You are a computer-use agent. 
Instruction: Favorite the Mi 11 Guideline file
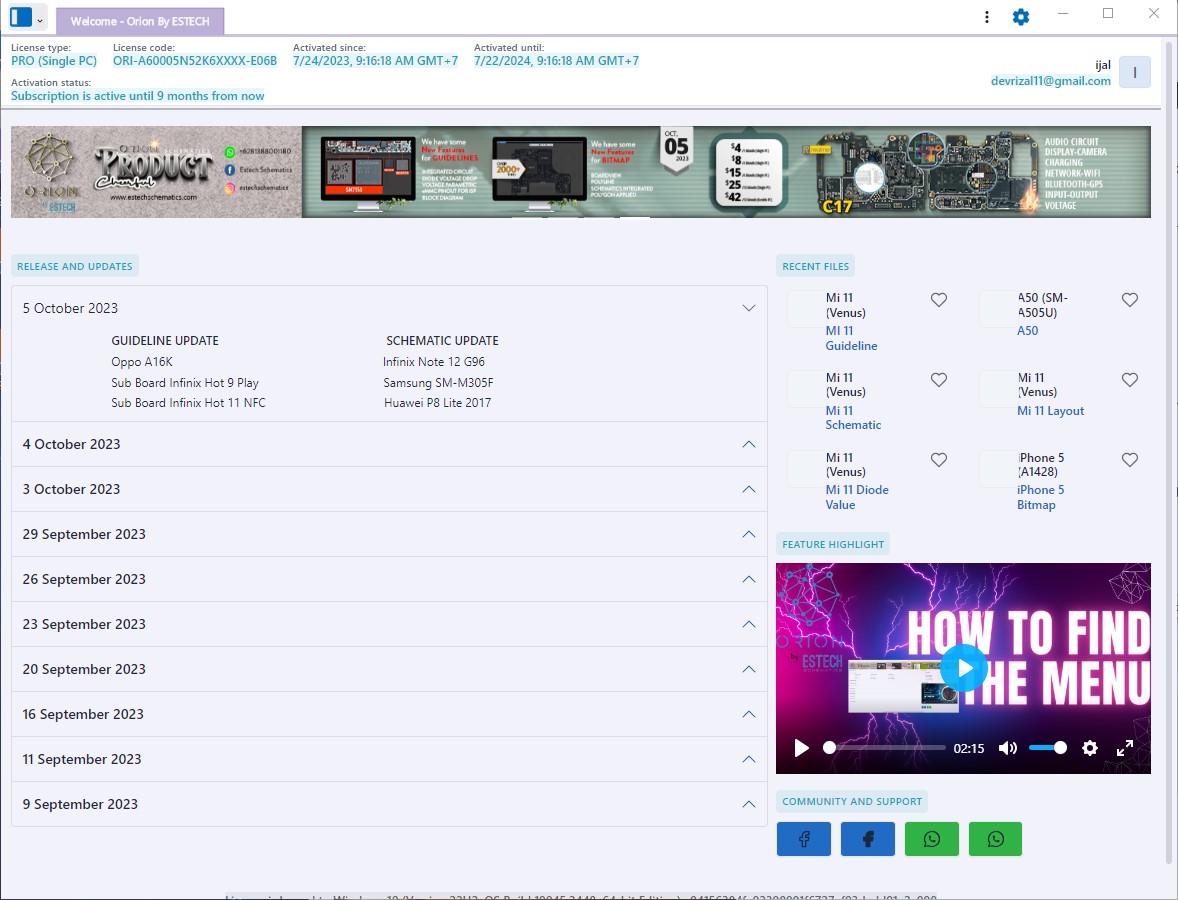pyautogui.click(x=938, y=300)
